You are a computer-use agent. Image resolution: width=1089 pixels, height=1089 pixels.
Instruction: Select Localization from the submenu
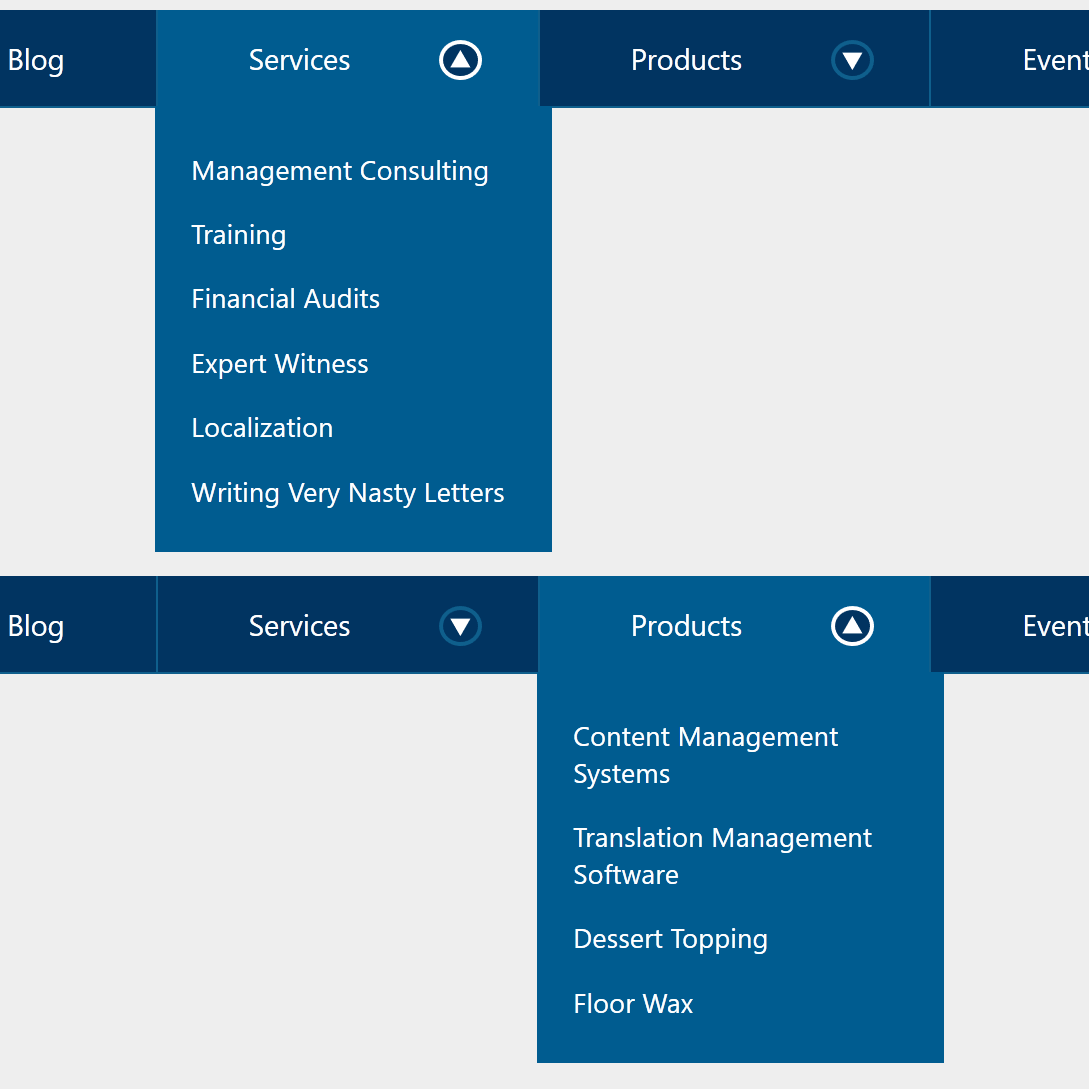pyautogui.click(x=263, y=428)
